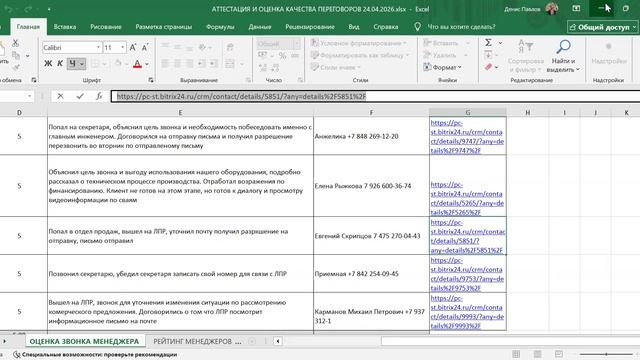This screenshot has height=360, width=640.
Task: Open the user account avatar Денис Павлов
Action: coord(552,9)
